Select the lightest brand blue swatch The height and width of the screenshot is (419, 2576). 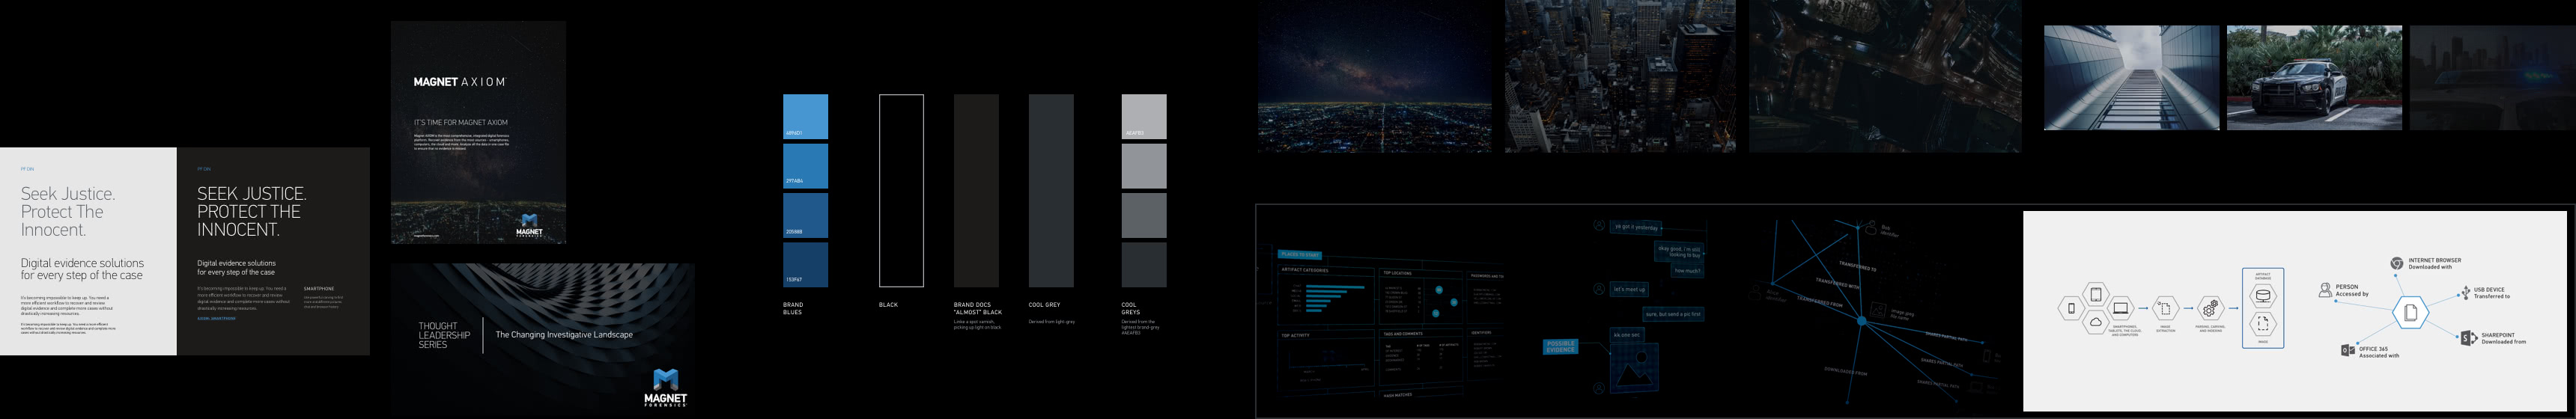805,116
